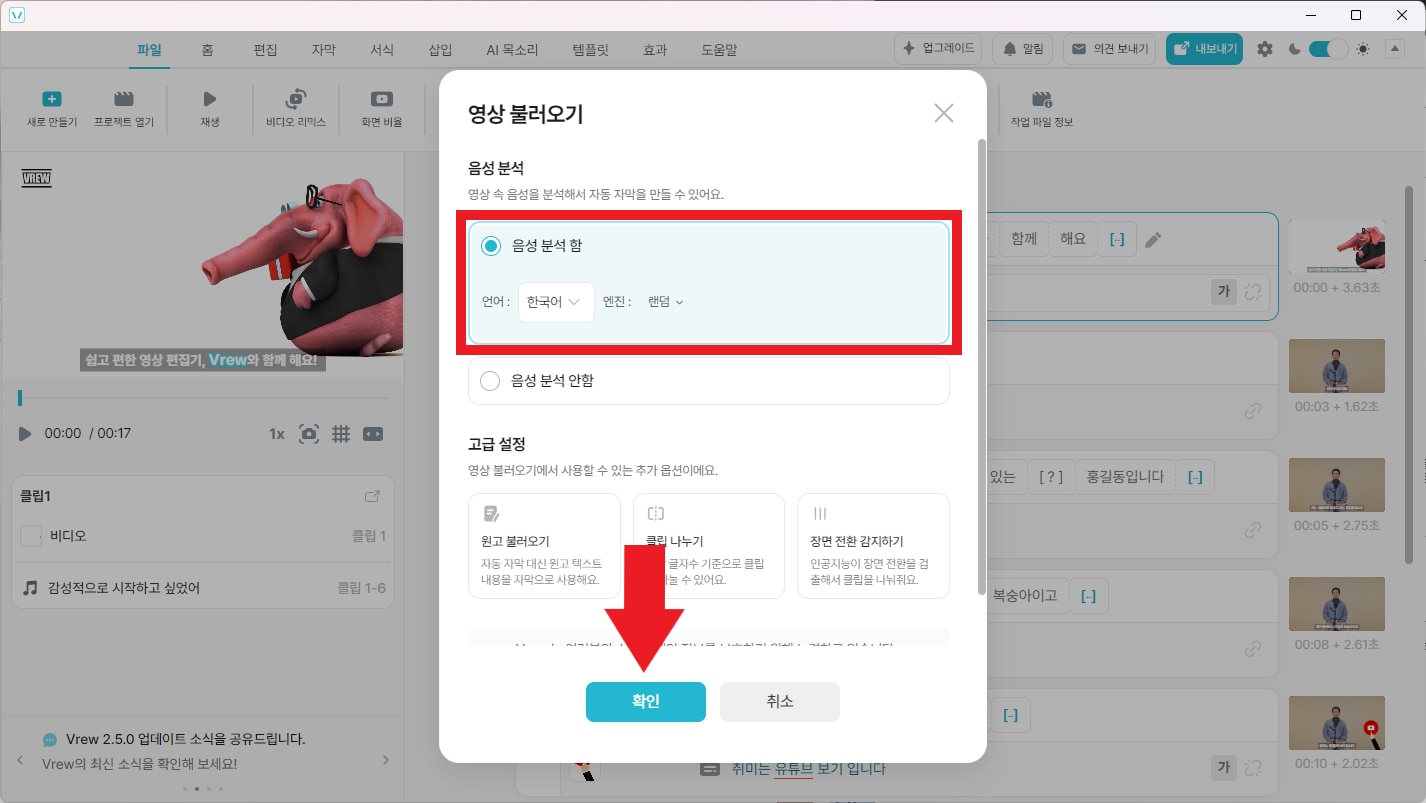Click the 새로 만들기 plus icon

click(52, 99)
